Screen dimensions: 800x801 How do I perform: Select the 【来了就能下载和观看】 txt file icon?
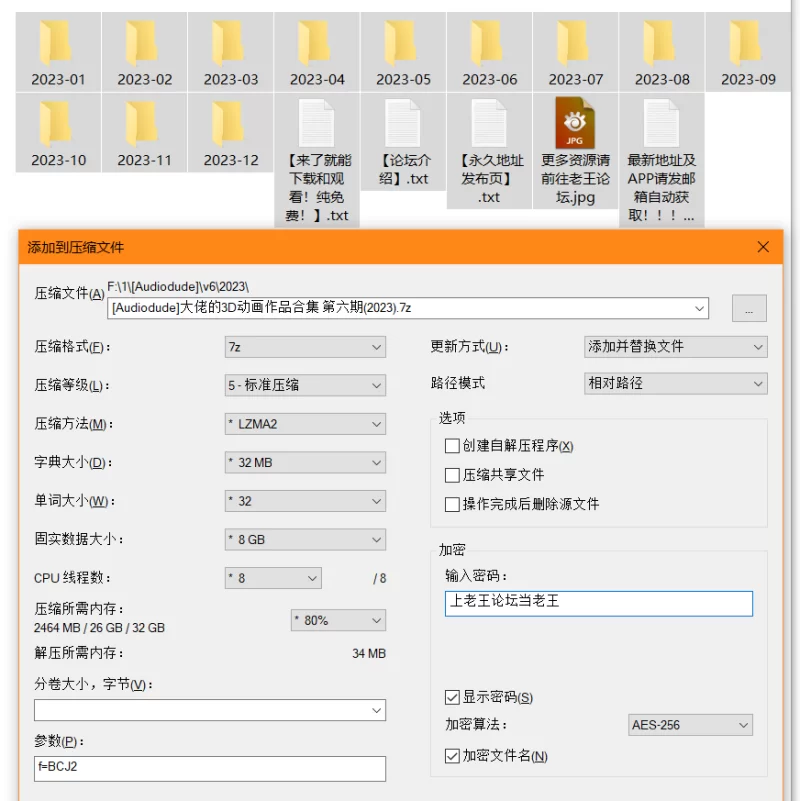coord(316,124)
